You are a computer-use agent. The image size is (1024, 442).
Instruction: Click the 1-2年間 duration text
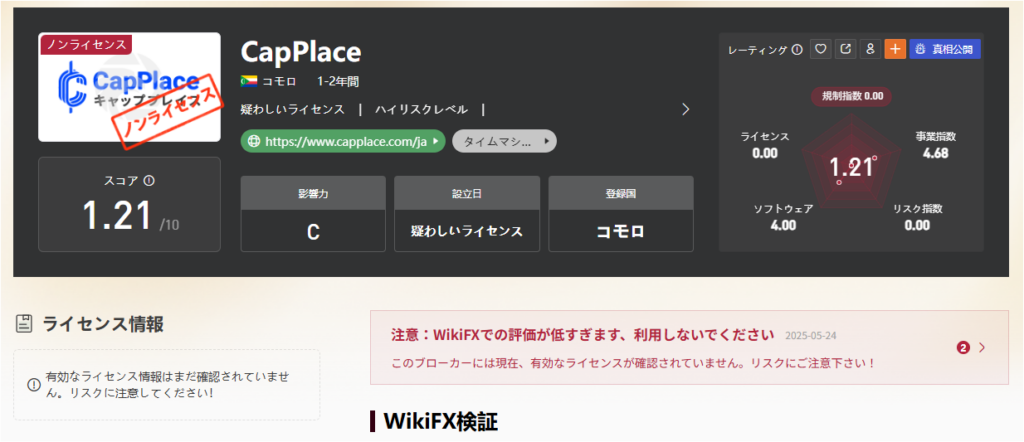[x=338, y=82]
